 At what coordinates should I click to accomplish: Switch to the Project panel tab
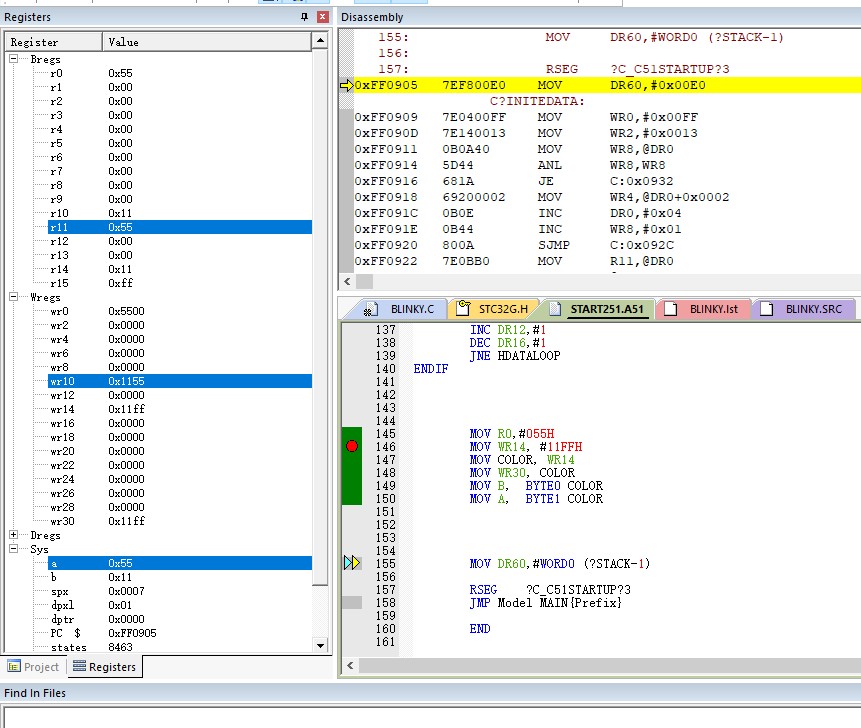click(33, 667)
